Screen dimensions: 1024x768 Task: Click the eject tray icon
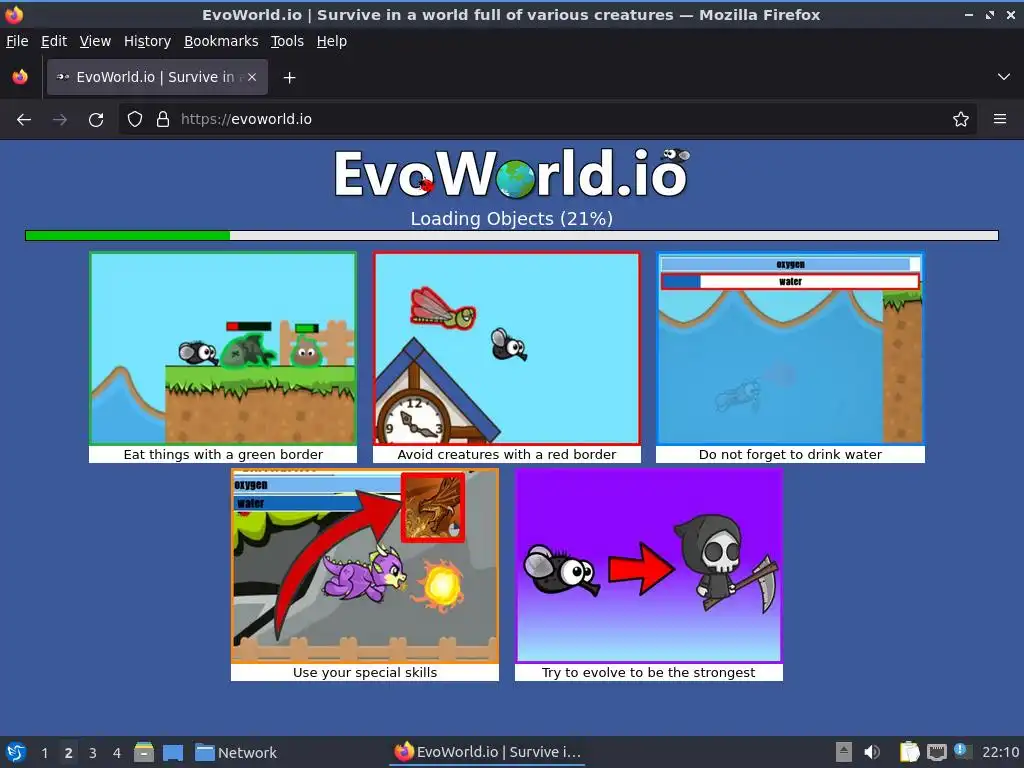(x=844, y=752)
